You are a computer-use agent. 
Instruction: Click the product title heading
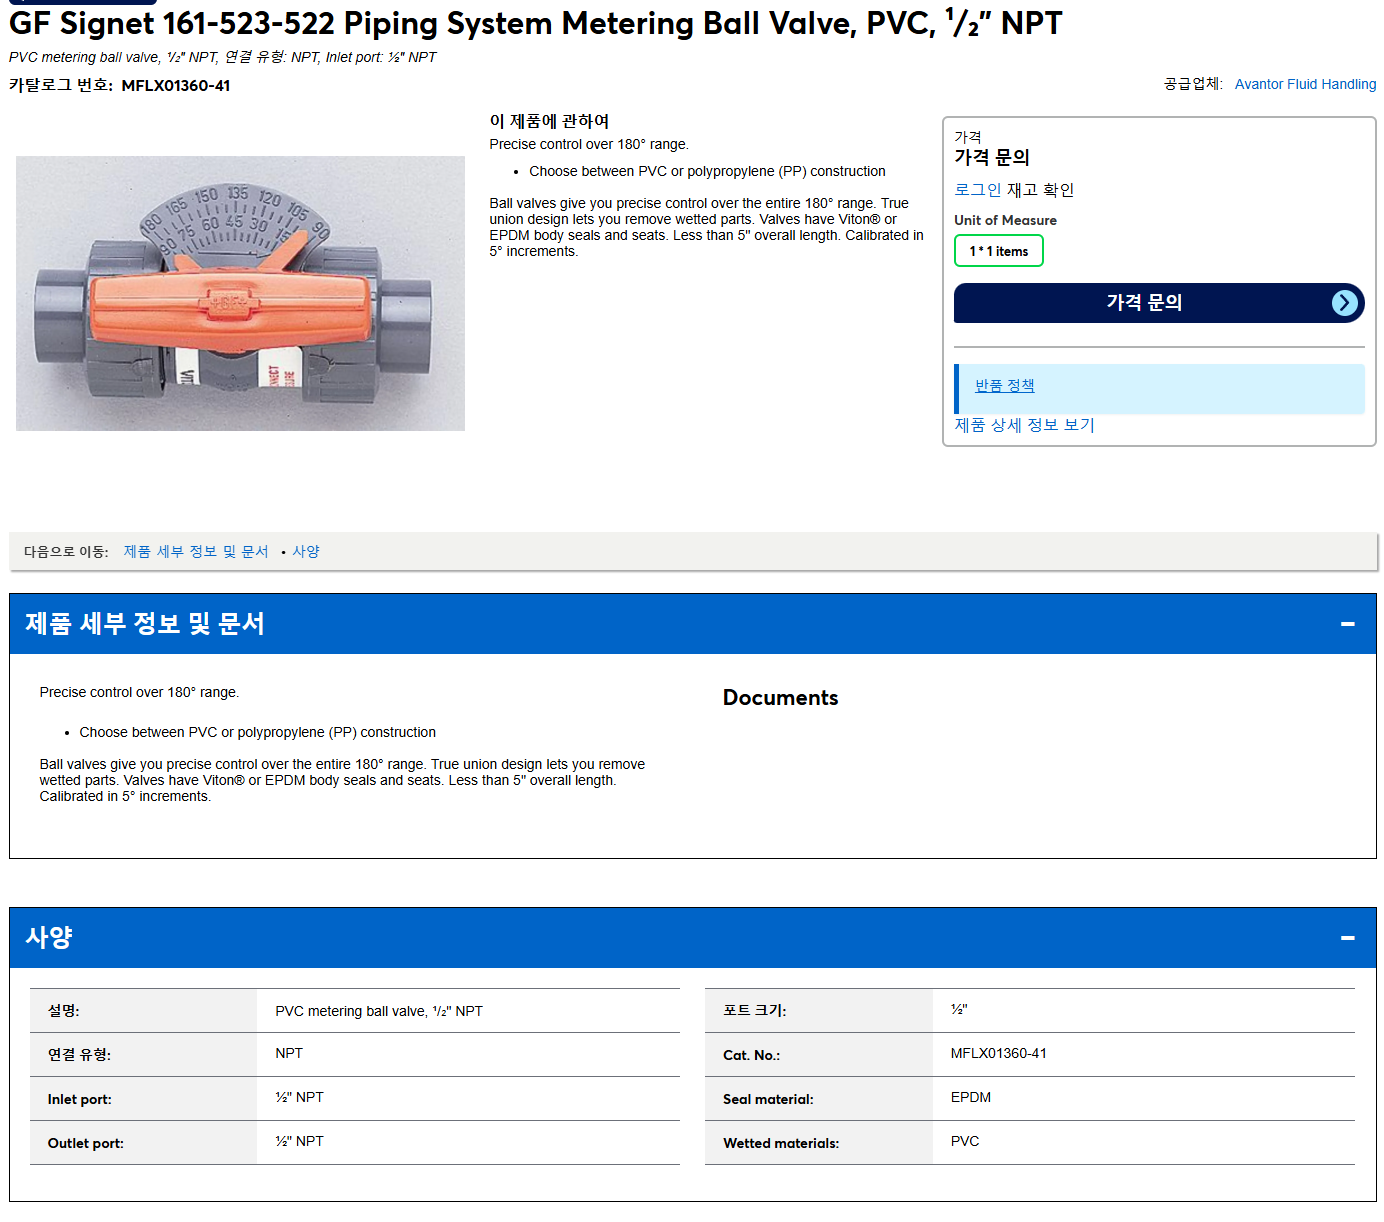(535, 22)
